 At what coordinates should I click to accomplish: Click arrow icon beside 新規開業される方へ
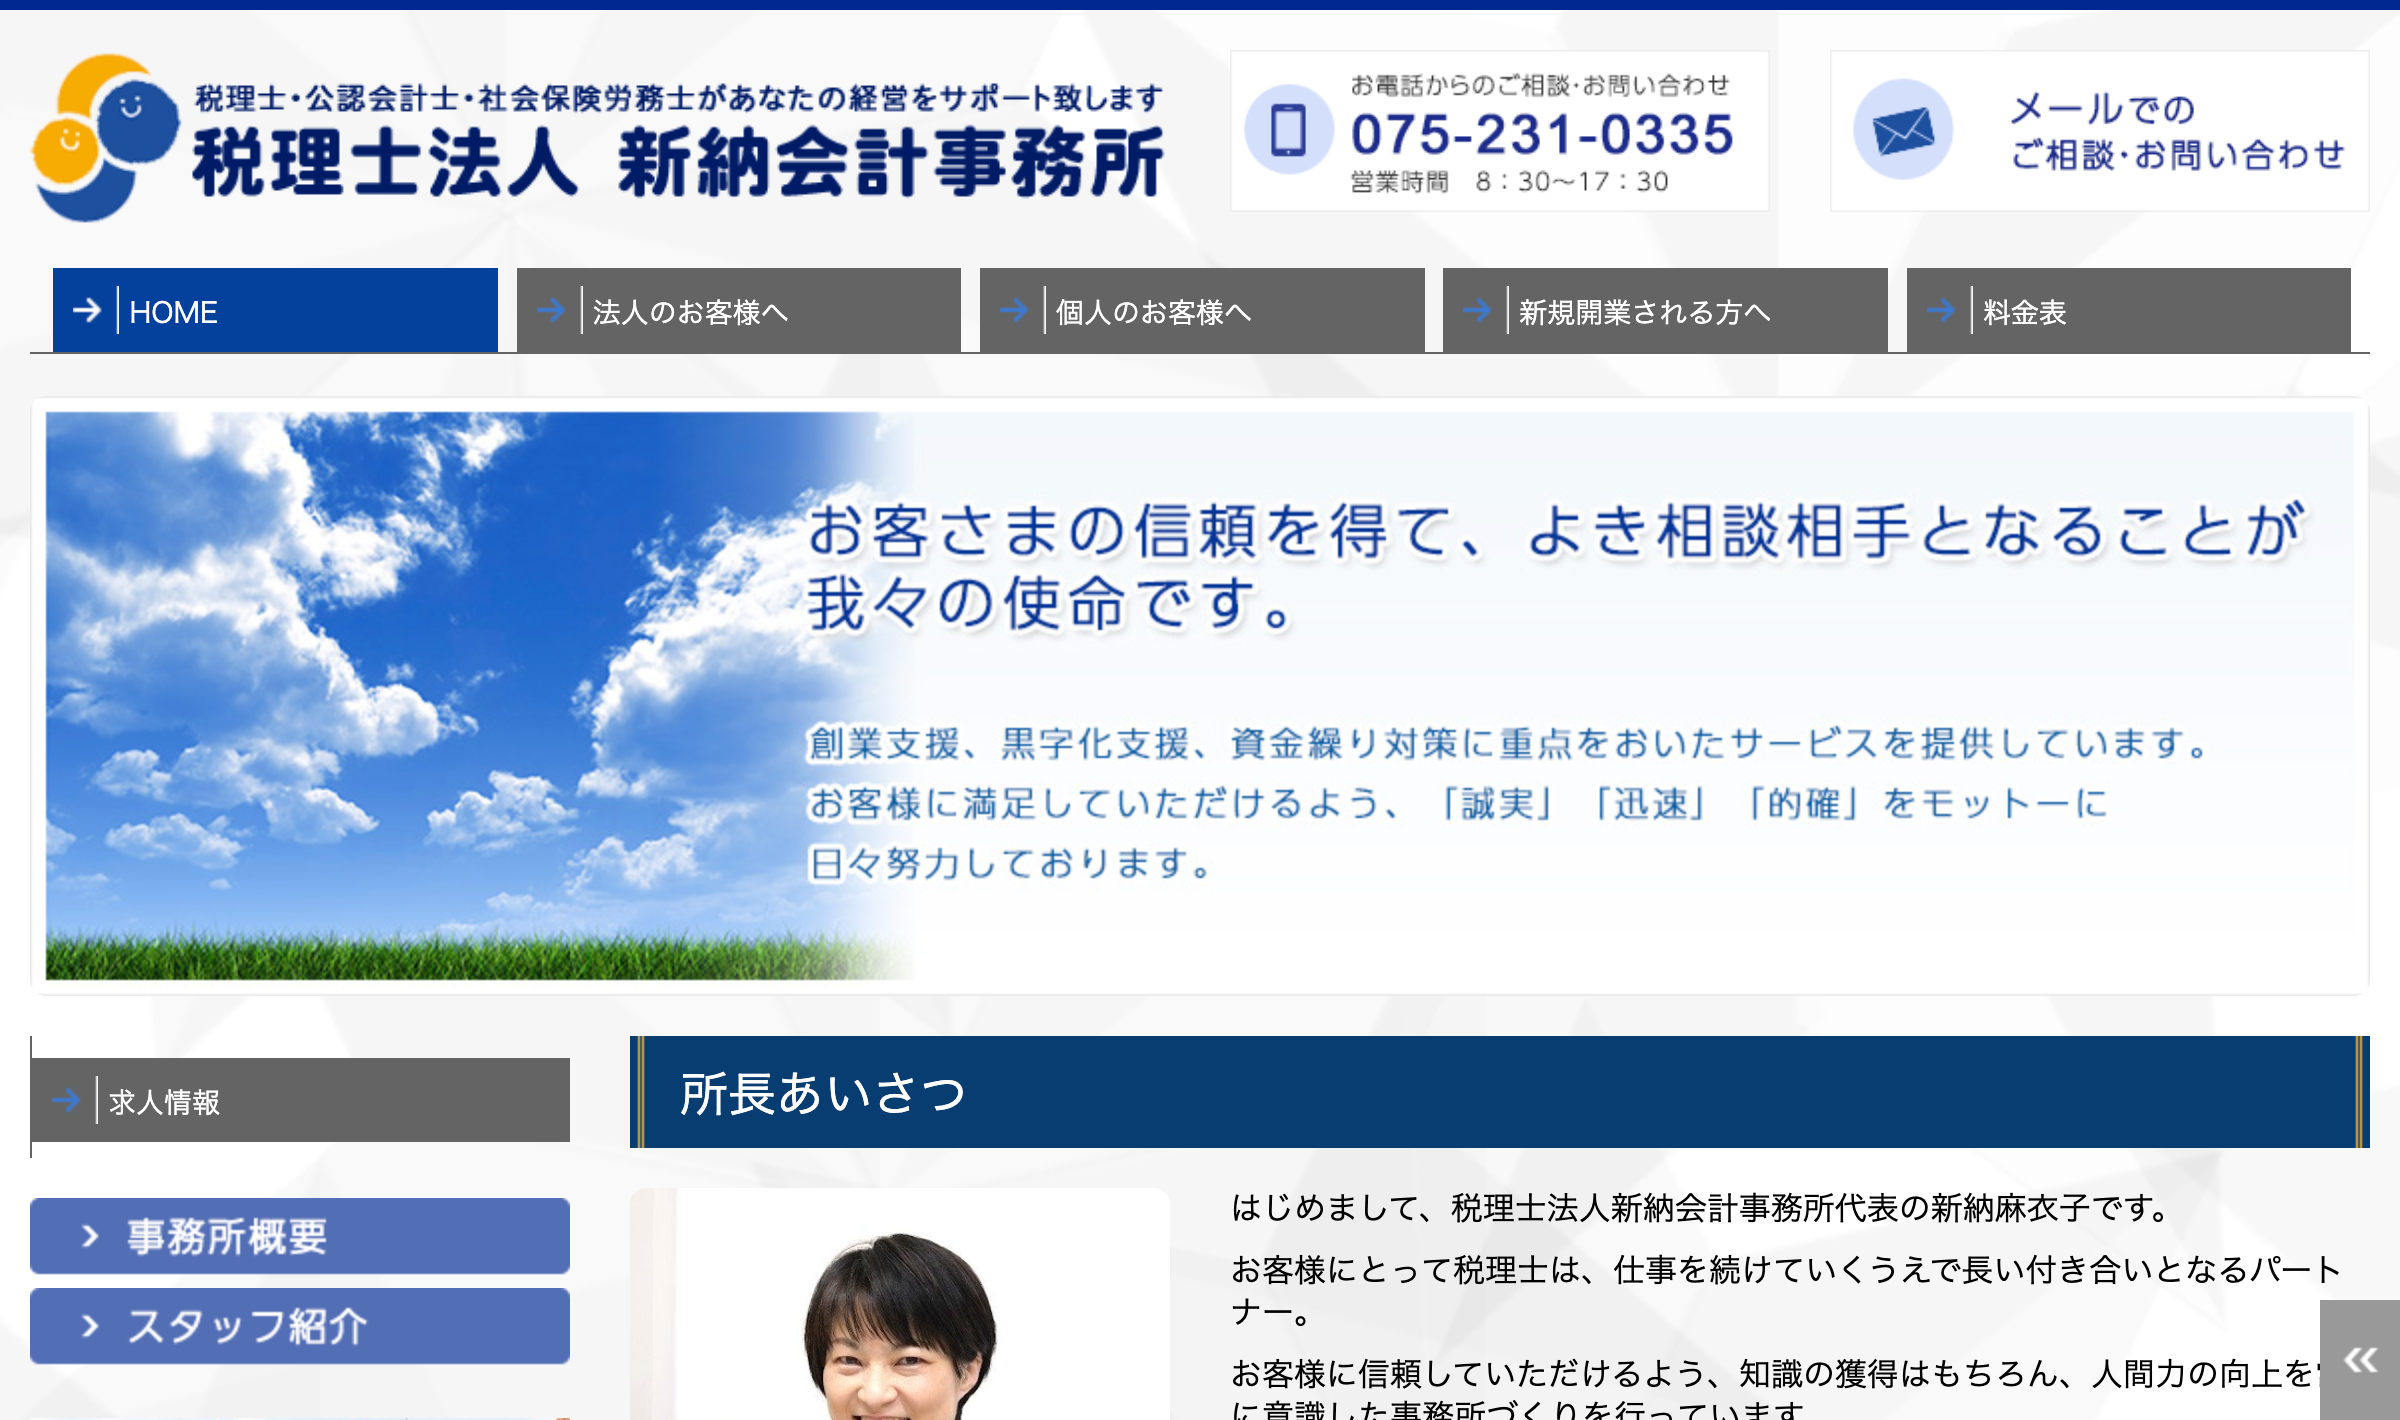pos(1477,310)
